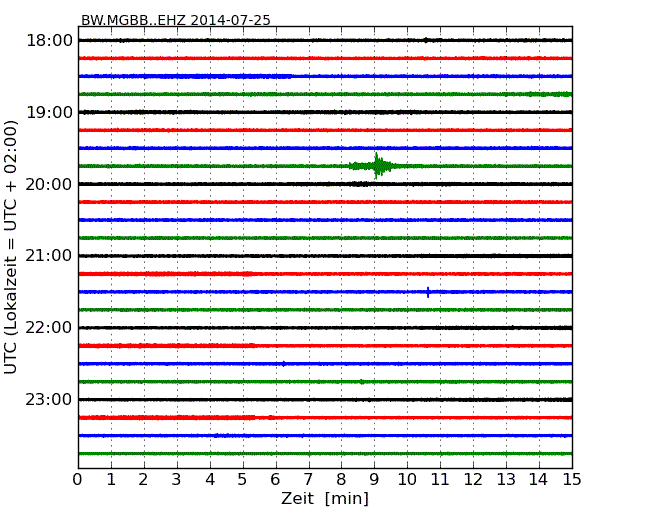The height and width of the screenshot is (520, 650).
Task: Click x-axis tick label 6
Action: click(275, 480)
